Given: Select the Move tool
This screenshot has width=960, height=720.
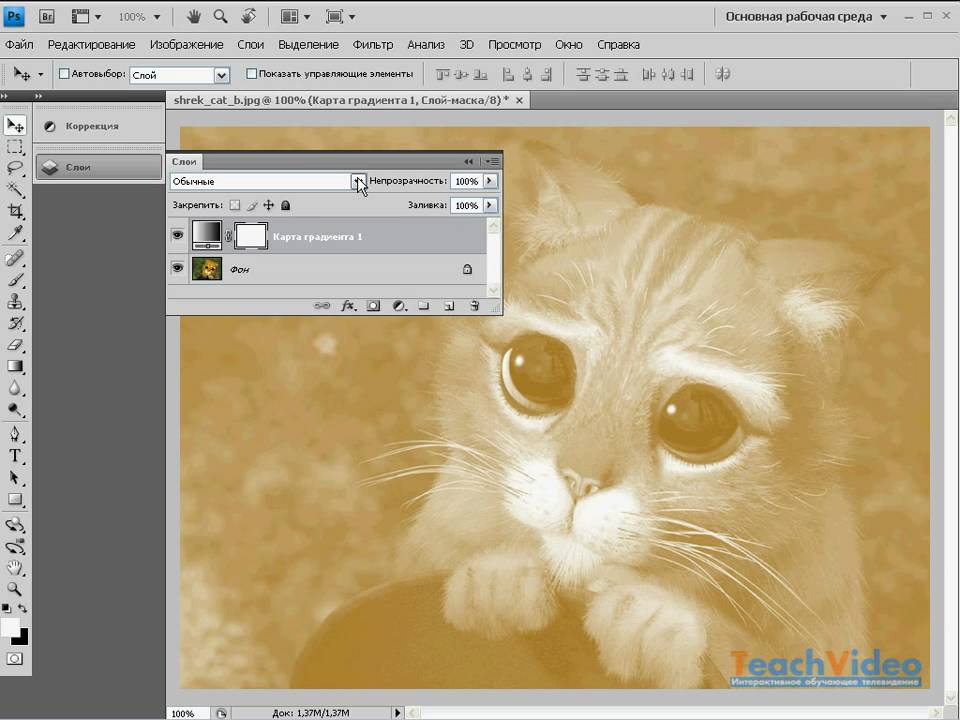Looking at the screenshot, I should (x=15, y=125).
